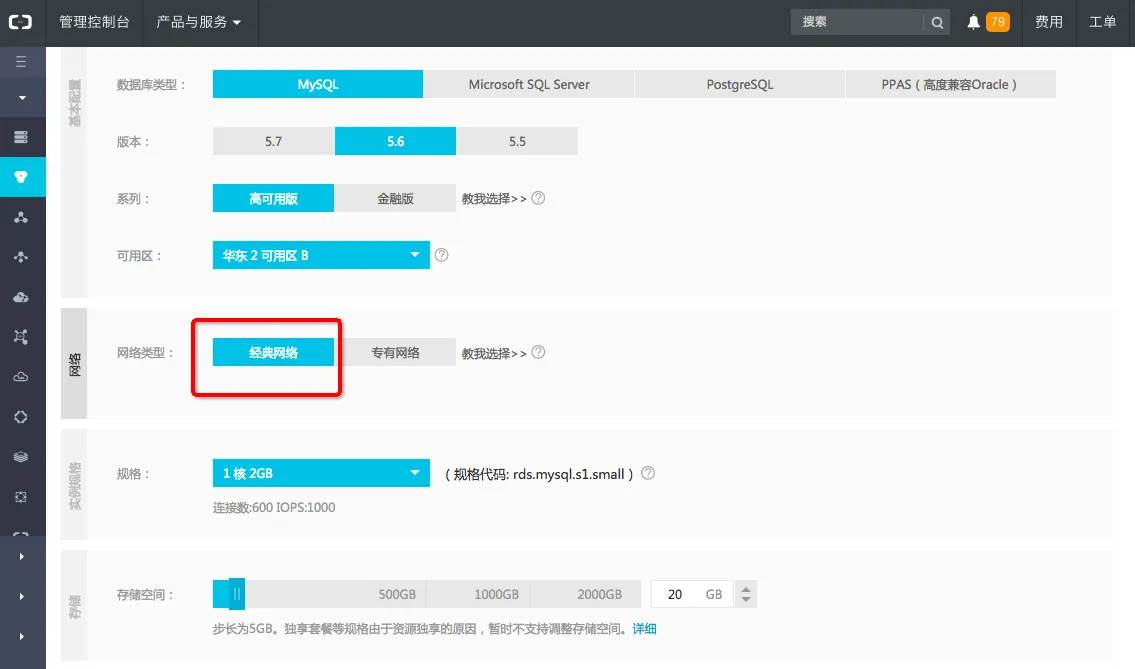Click the 搜索 search box

858,22
